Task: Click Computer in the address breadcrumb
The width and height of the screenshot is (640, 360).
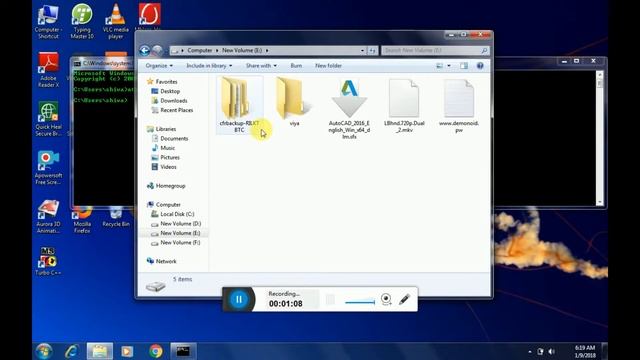Action: pyautogui.click(x=200, y=51)
